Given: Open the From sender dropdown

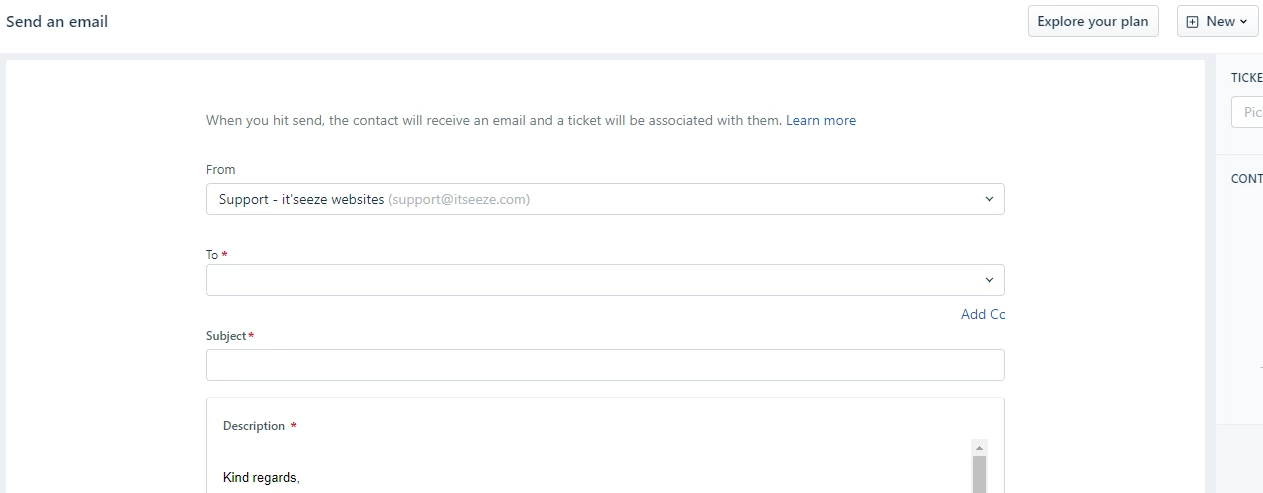Looking at the screenshot, I should 605,199.
